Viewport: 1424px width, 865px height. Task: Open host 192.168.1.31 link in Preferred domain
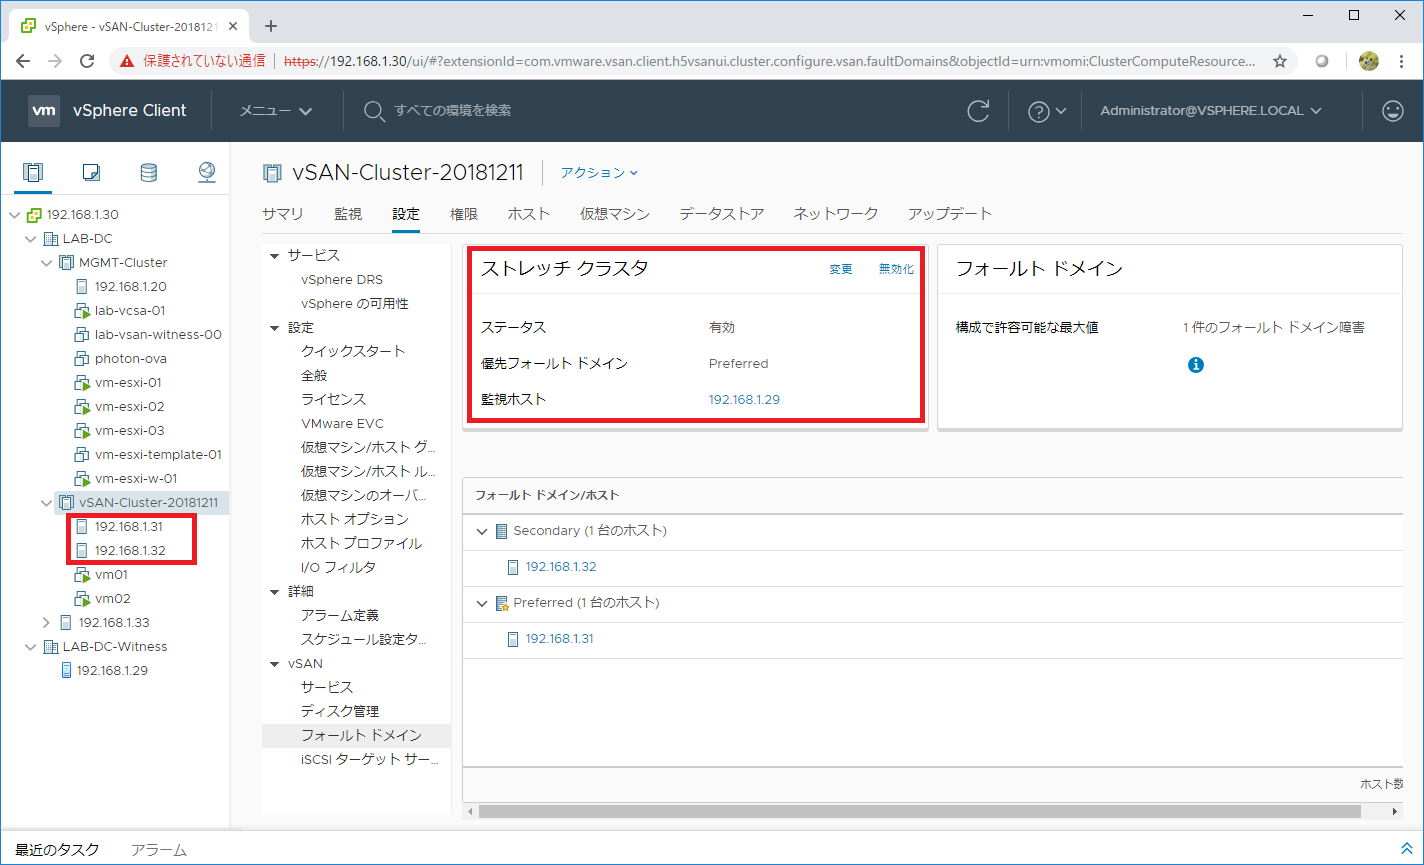(x=560, y=639)
